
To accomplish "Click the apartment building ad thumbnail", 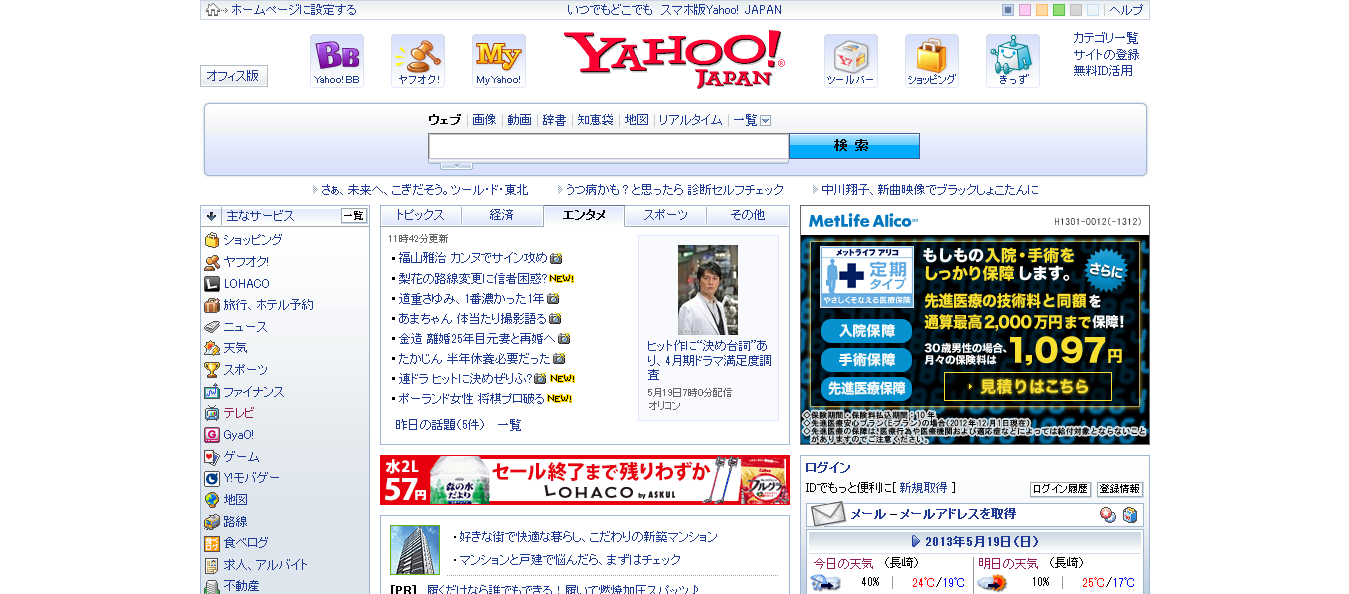I will pyautogui.click(x=415, y=550).
